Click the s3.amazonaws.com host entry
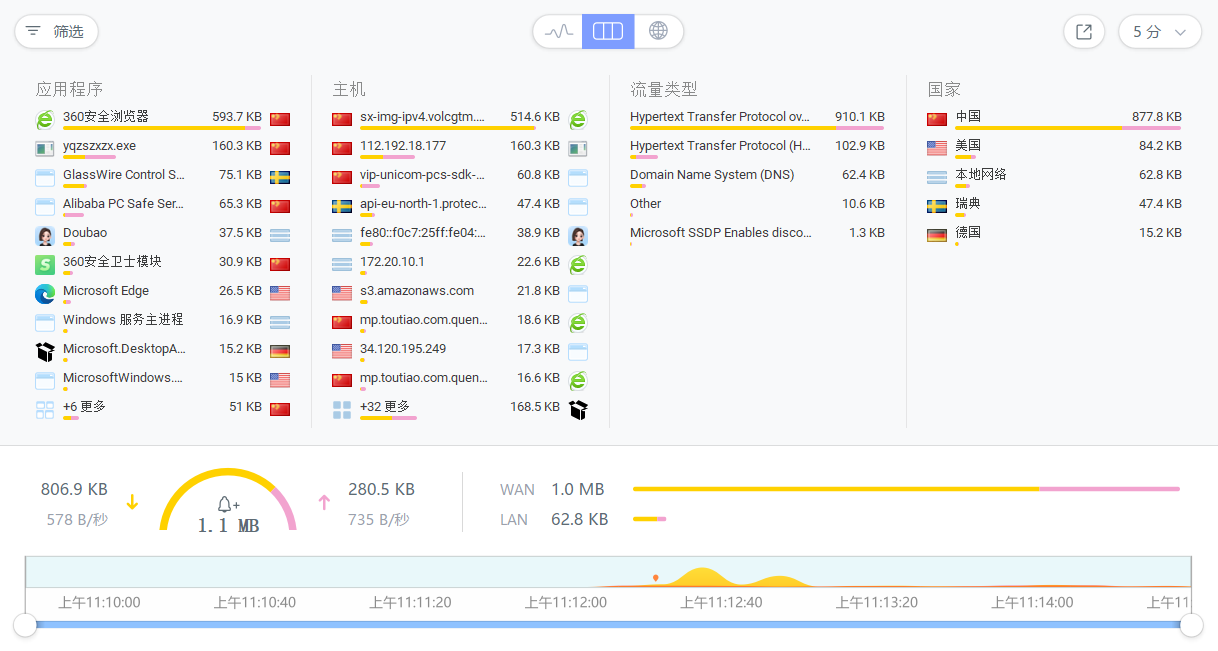 tap(416, 291)
